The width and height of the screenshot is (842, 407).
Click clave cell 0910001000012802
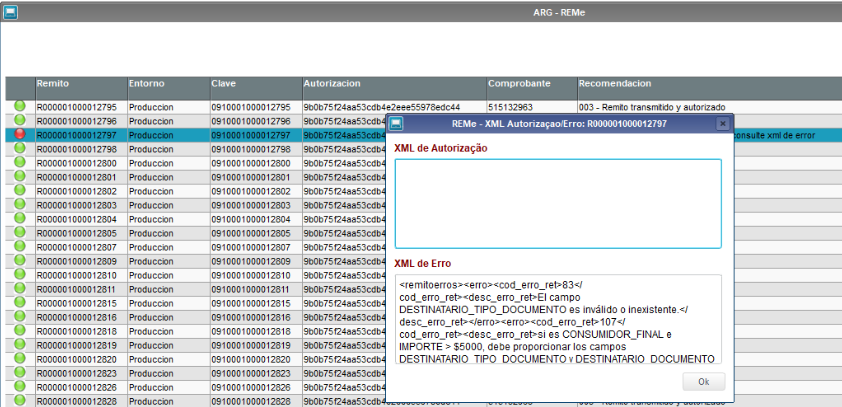point(256,191)
